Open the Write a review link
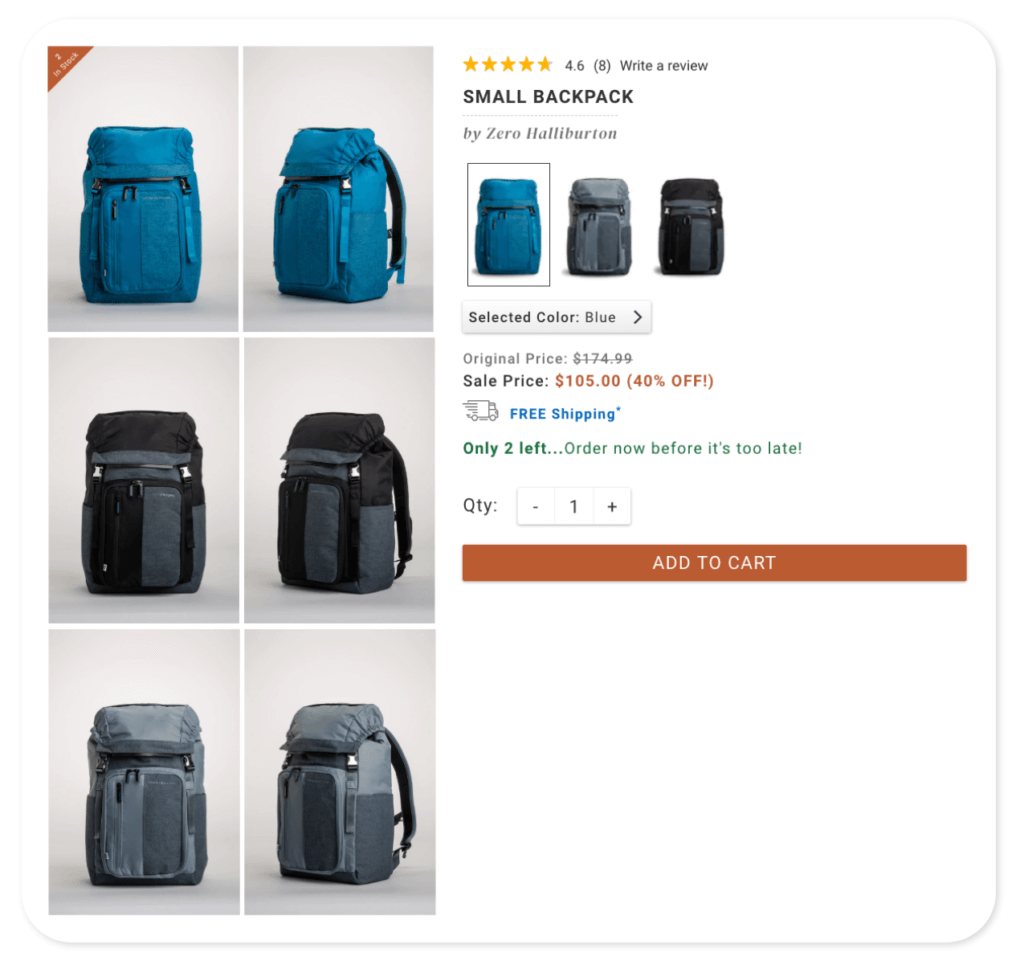 [x=664, y=66]
